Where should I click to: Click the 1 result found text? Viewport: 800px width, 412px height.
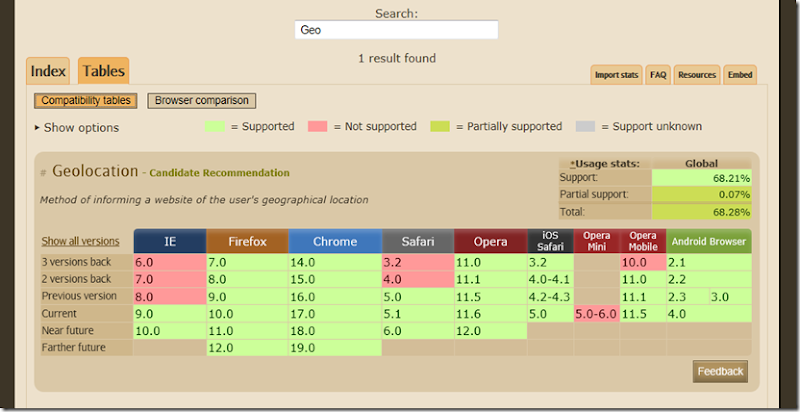[396, 58]
